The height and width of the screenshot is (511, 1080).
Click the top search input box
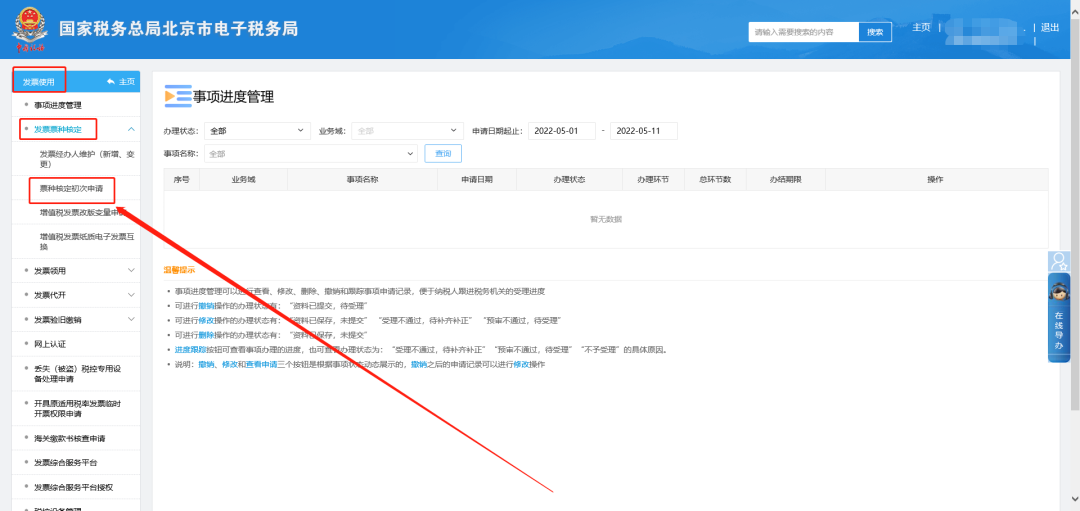(803, 32)
